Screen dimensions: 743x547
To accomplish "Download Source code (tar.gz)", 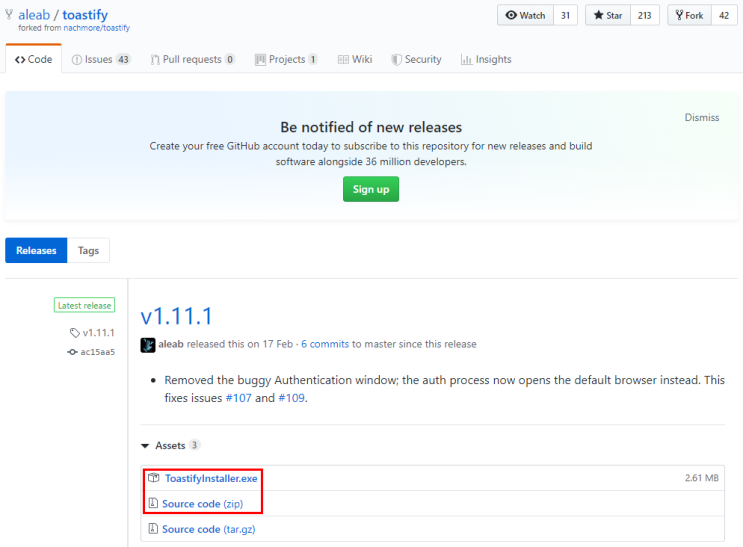I will pyautogui.click(x=208, y=529).
